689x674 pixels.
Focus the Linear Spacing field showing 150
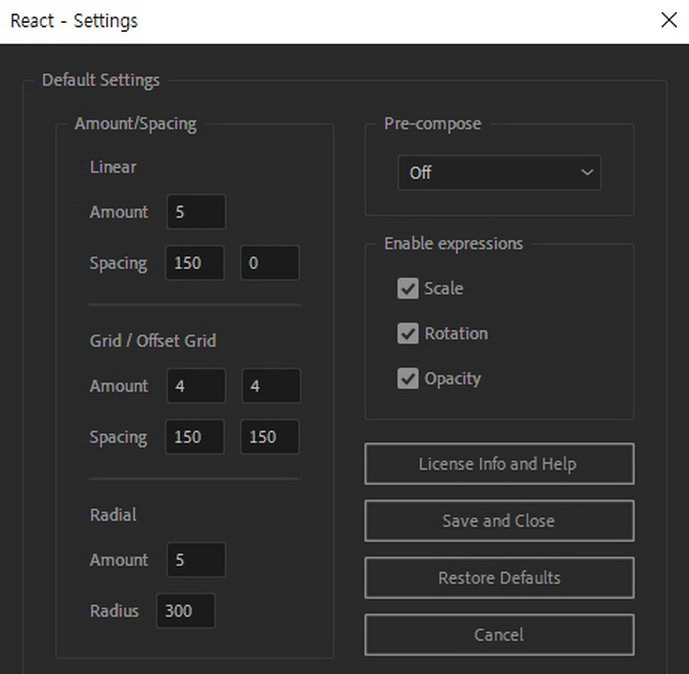pyautogui.click(x=195, y=263)
